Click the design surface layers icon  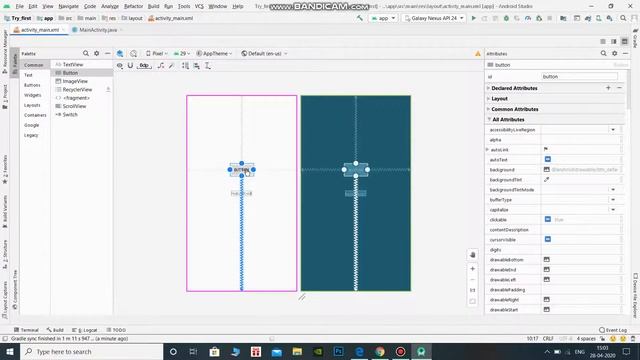coord(120,53)
